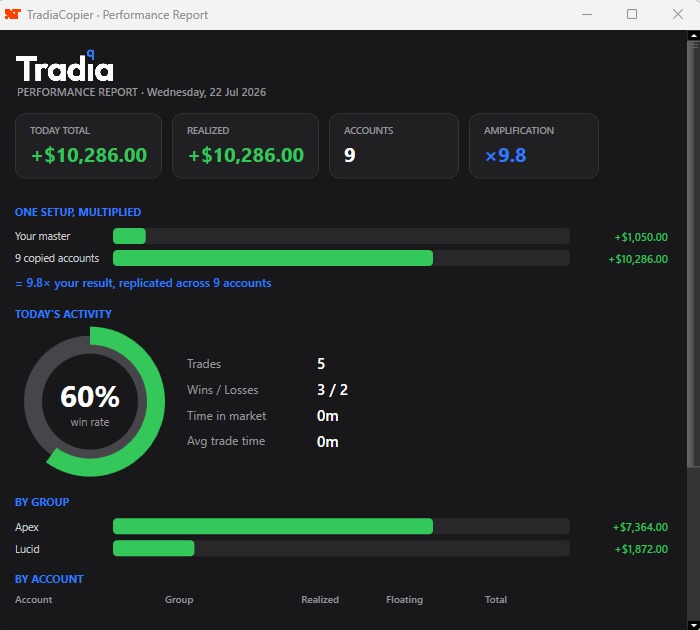Screen dimensions: 700x630
Task: Click the scrollbar down arrow
Action: [694, 625]
